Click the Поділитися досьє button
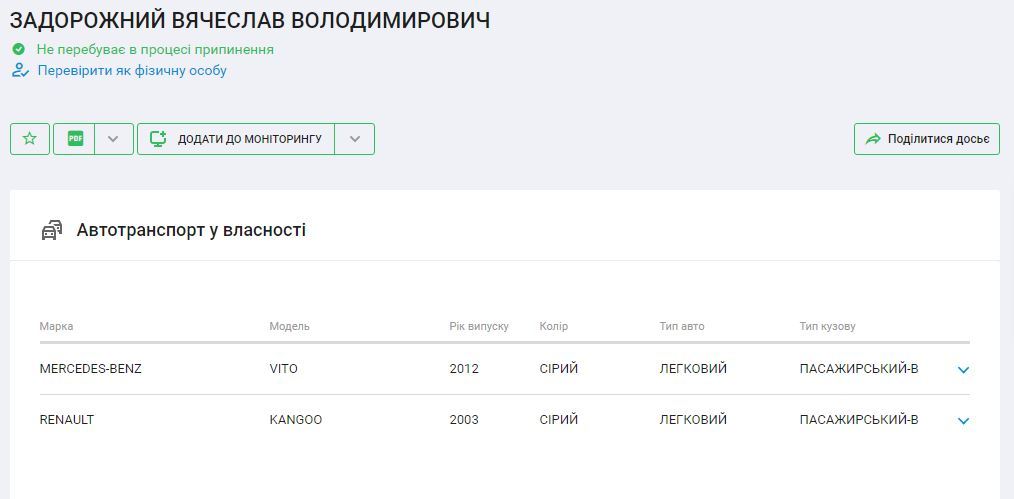The height and width of the screenshot is (499, 1014). pyautogui.click(x=927, y=139)
